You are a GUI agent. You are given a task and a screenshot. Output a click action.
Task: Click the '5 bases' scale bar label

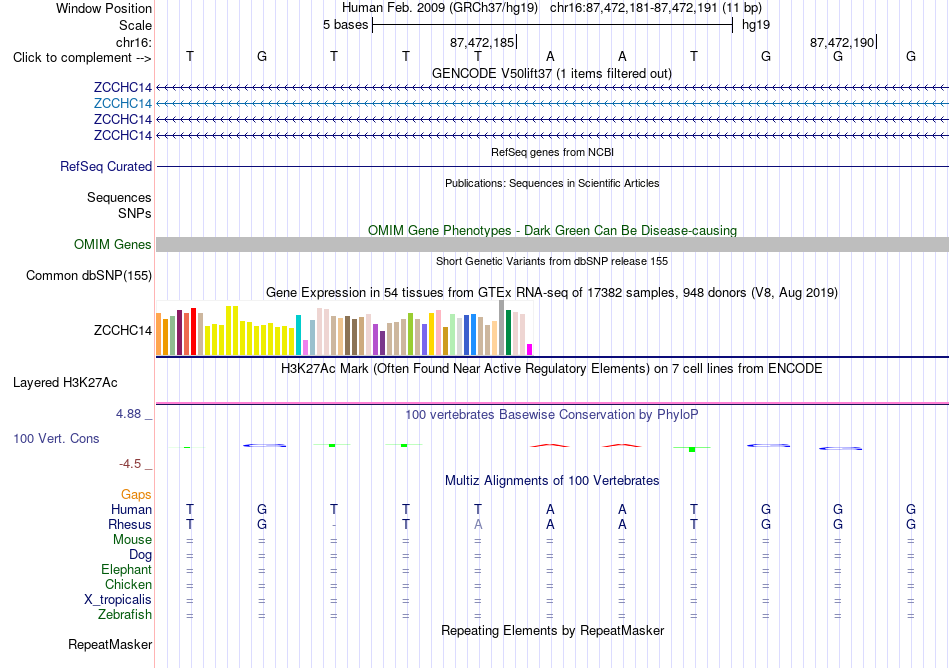[x=345, y=25]
